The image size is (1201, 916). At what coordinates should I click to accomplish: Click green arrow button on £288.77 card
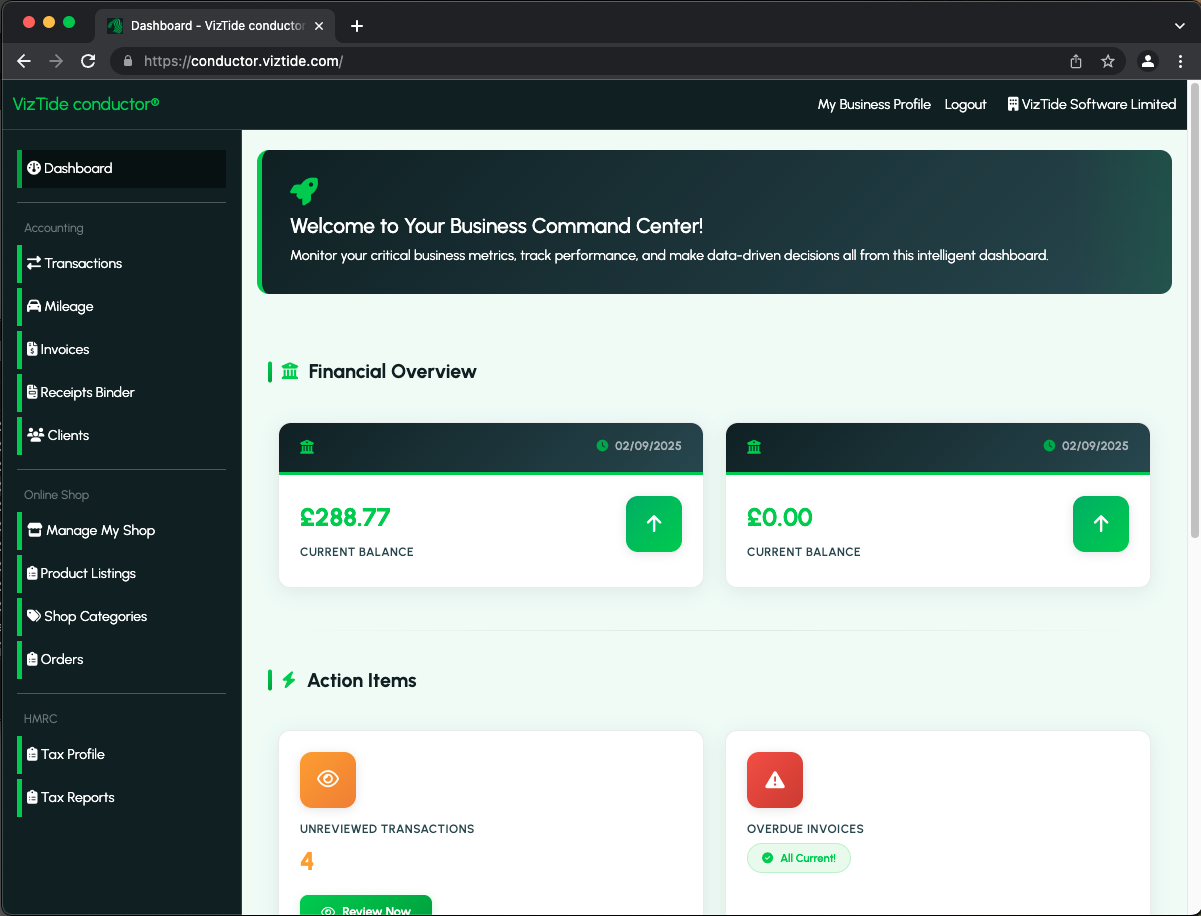click(654, 524)
